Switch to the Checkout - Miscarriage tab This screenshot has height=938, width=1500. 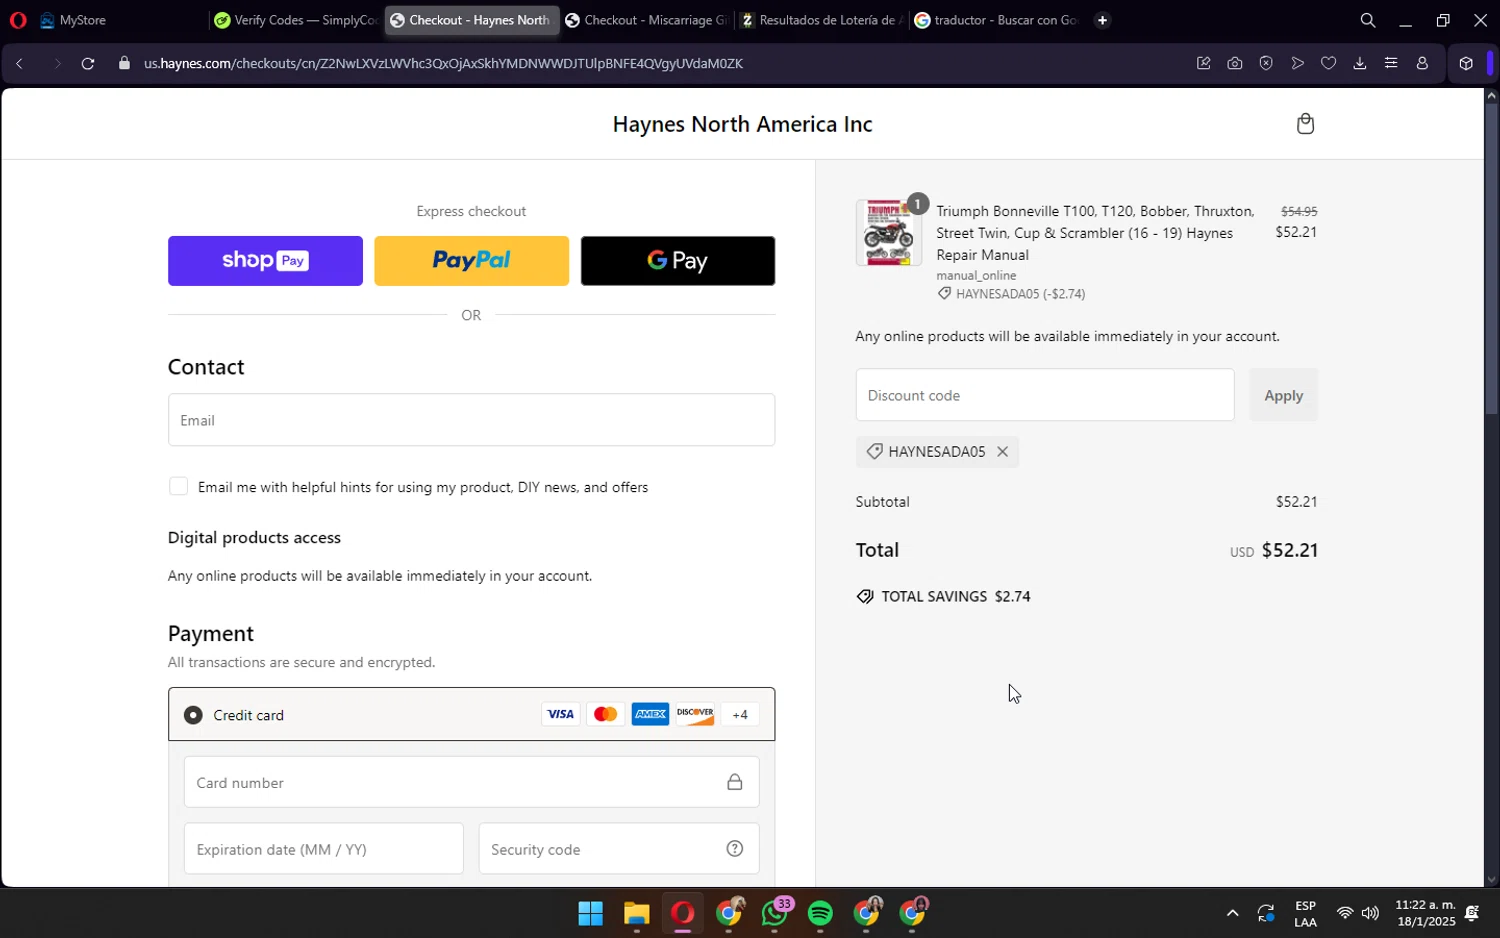(x=647, y=20)
